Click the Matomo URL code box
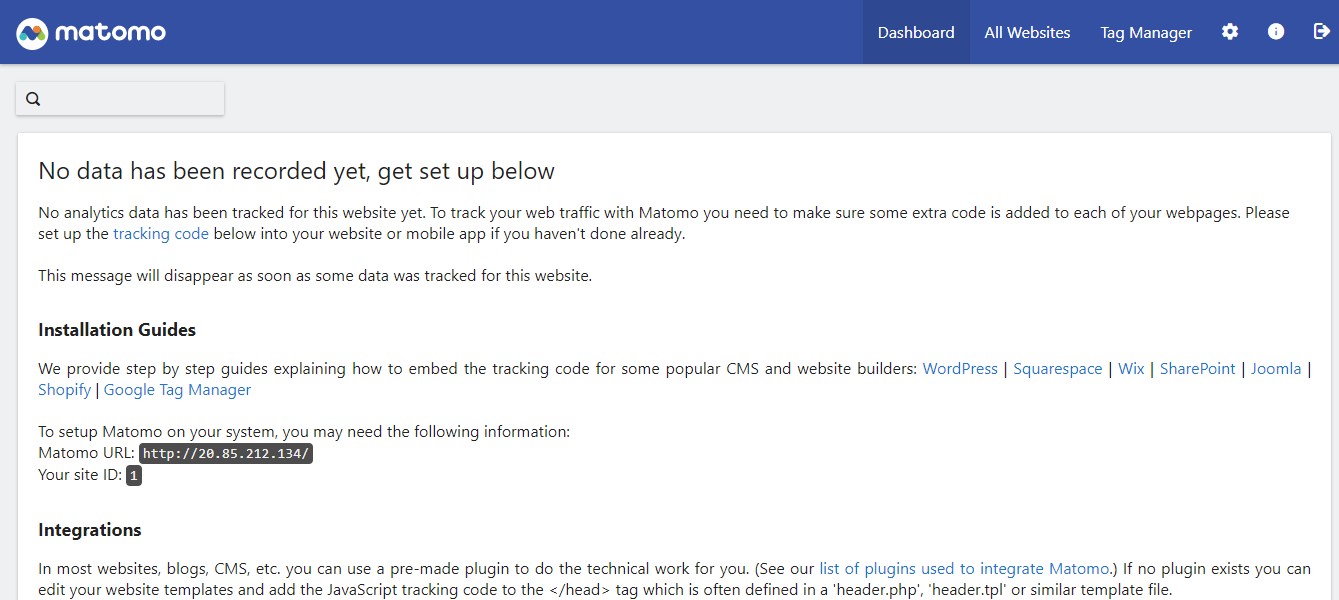The height and width of the screenshot is (600, 1339). (226, 454)
